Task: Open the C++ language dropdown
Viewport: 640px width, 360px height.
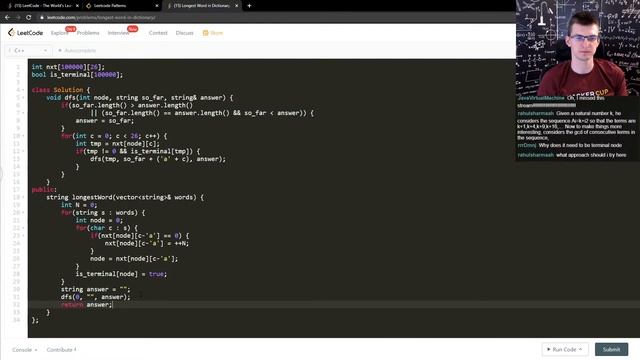Action: coord(28,50)
